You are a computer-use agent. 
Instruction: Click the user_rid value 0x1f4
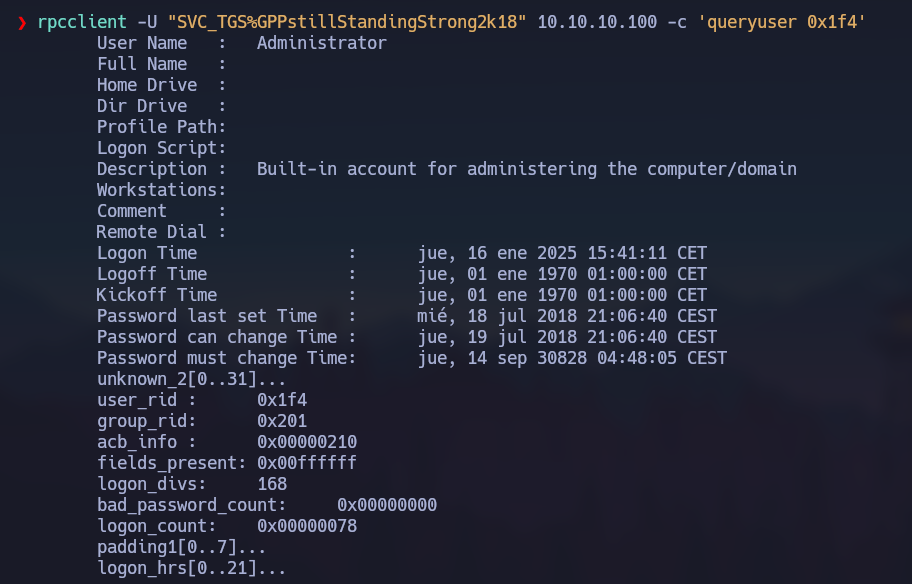282,400
